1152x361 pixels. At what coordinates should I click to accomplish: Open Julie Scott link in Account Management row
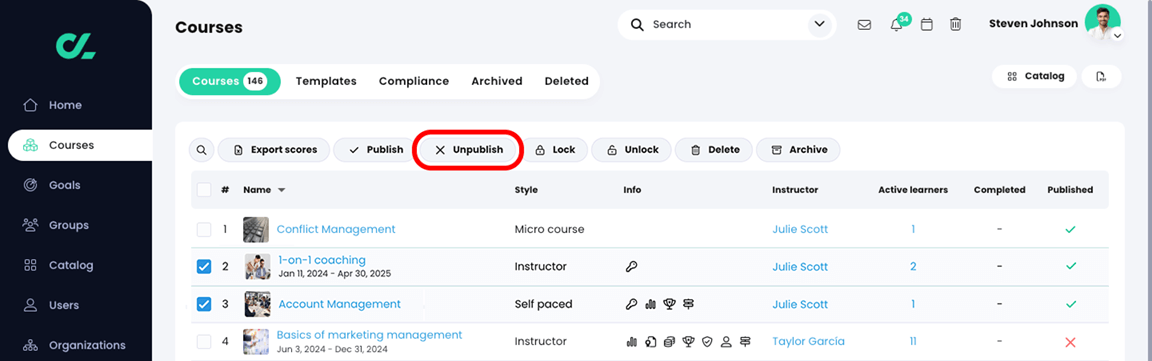click(x=799, y=304)
